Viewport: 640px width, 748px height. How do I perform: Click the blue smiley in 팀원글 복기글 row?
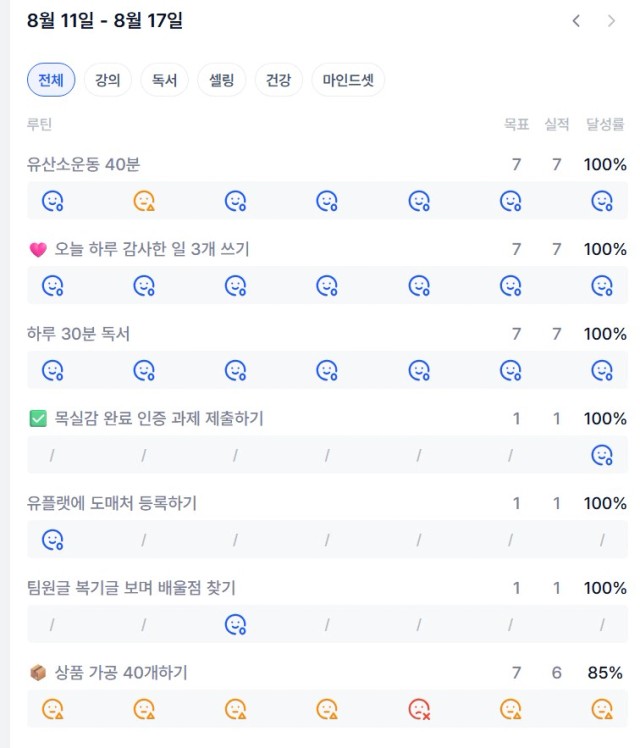[x=236, y=624]
